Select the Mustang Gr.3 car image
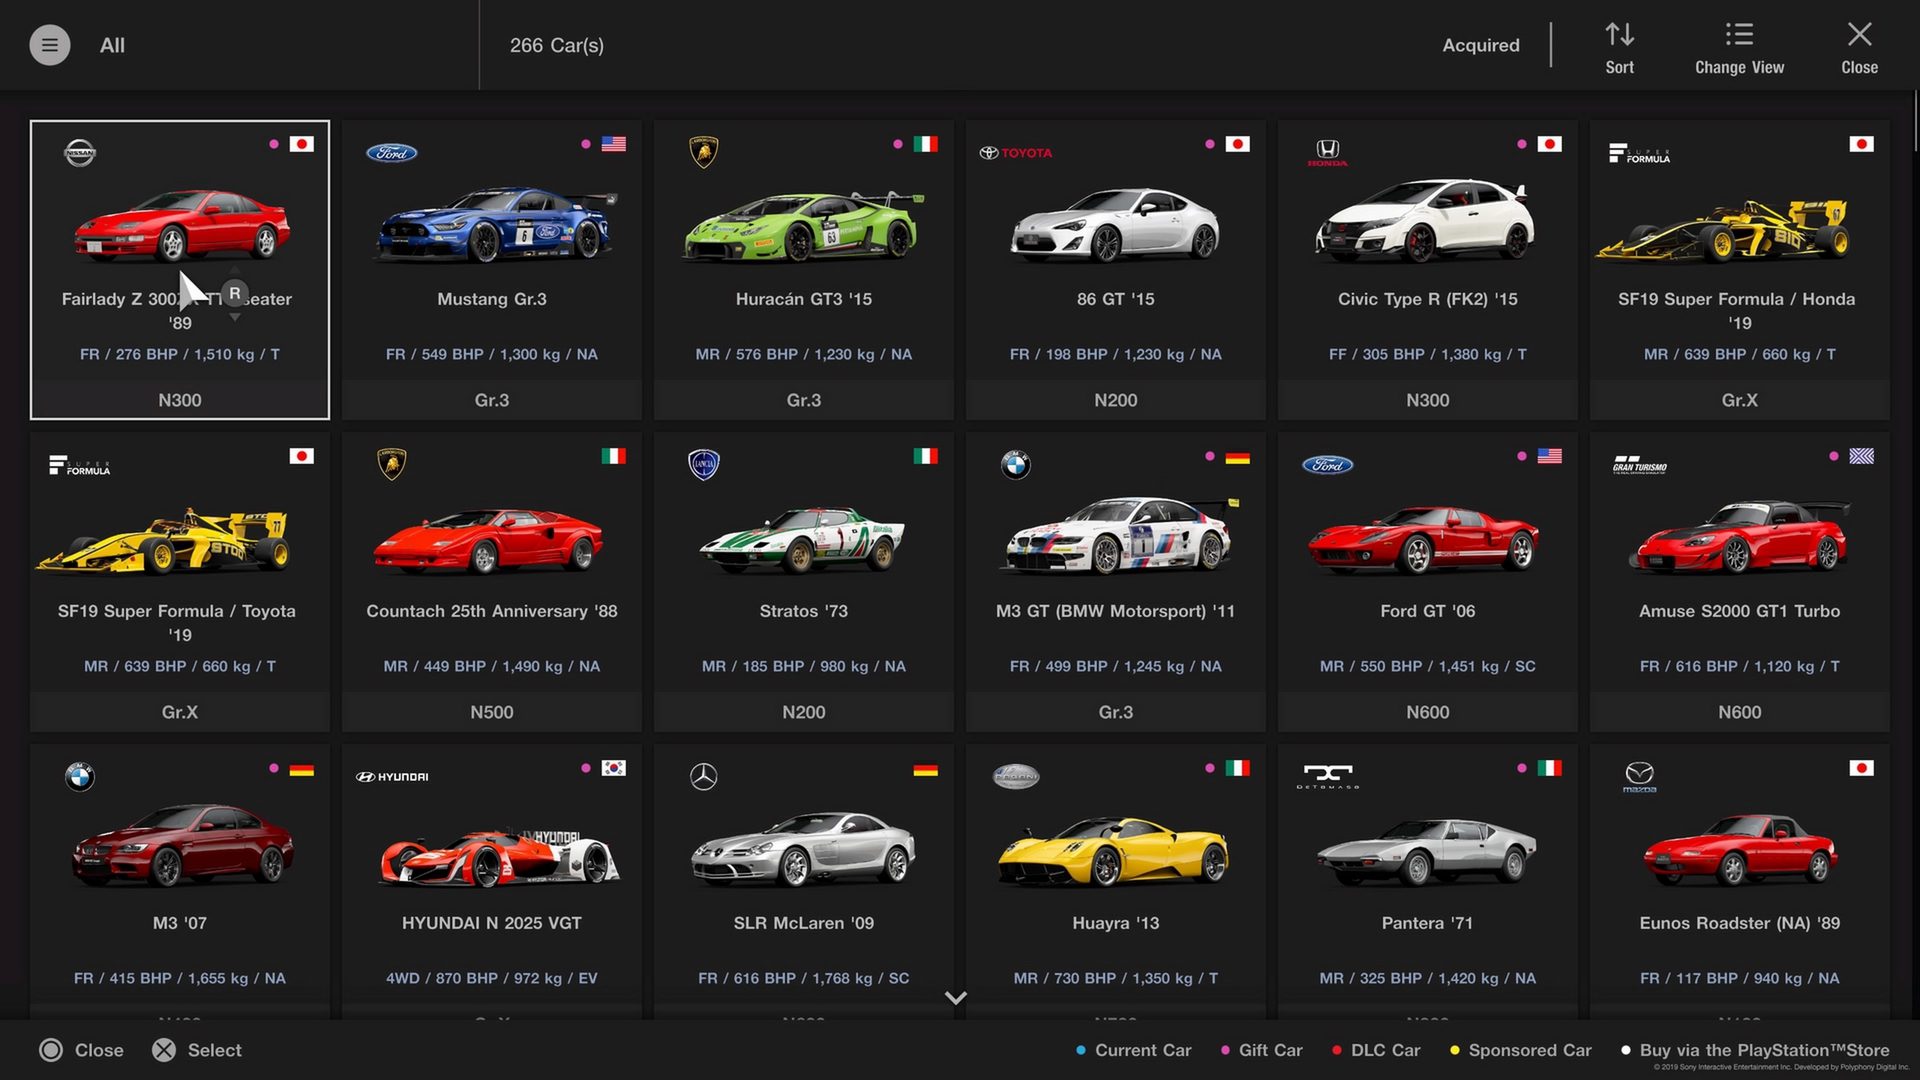This screenshot has width=1920, height=1080. [494, 224]
